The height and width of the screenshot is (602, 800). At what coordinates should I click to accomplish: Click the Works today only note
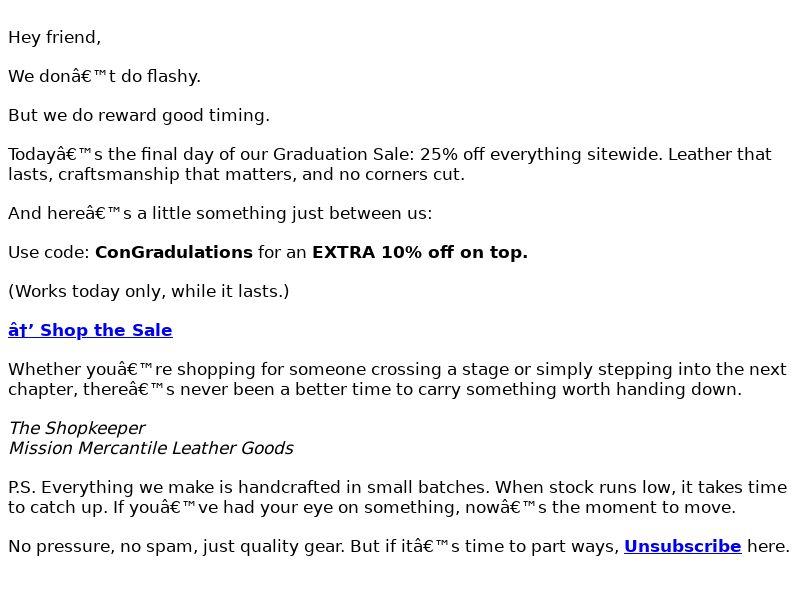tap(148, 291)
